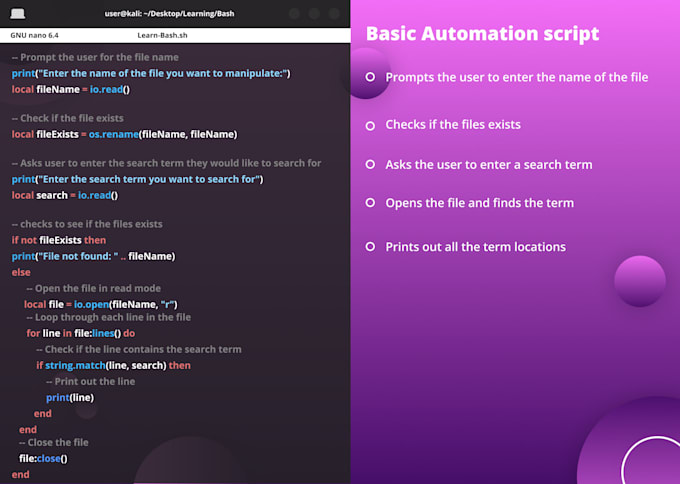Click the comment '-- Check if the line contains the search term'
Image resolution: width=680 pixels, height=484 pixels.
[x=139, y=349]
